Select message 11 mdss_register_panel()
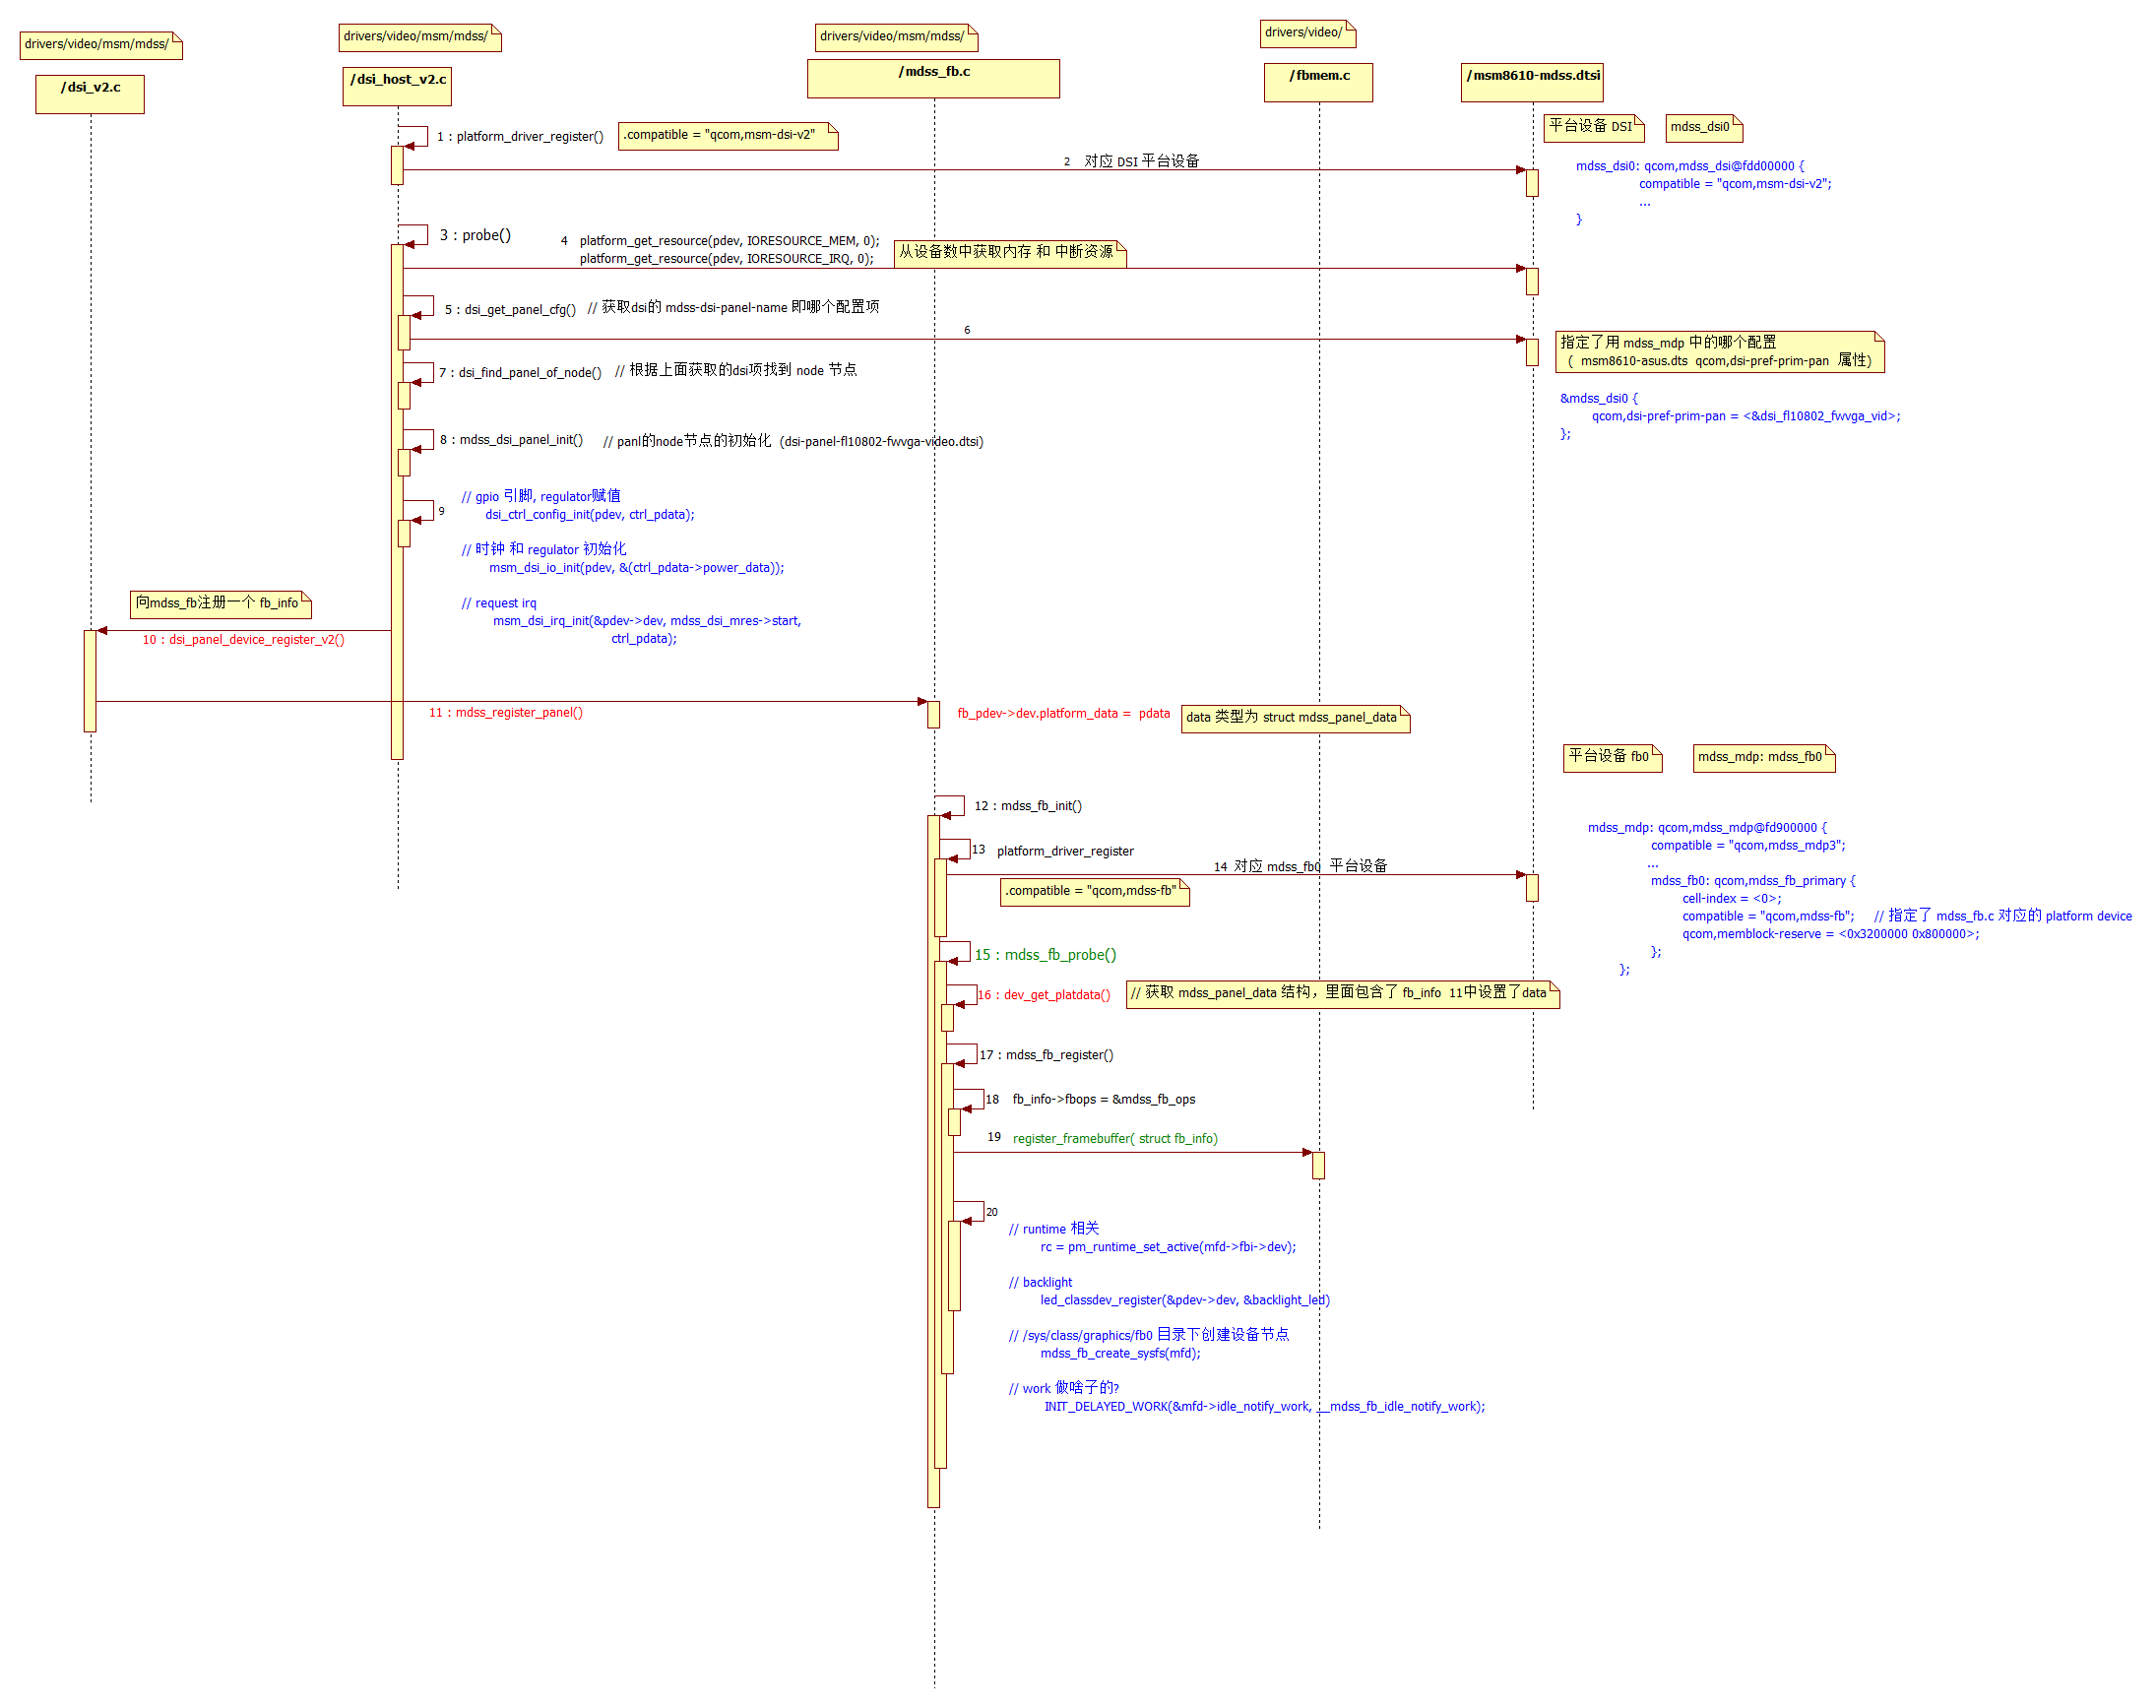Viewport: 2156px width, 1708px height. click(x=508, y=712)
